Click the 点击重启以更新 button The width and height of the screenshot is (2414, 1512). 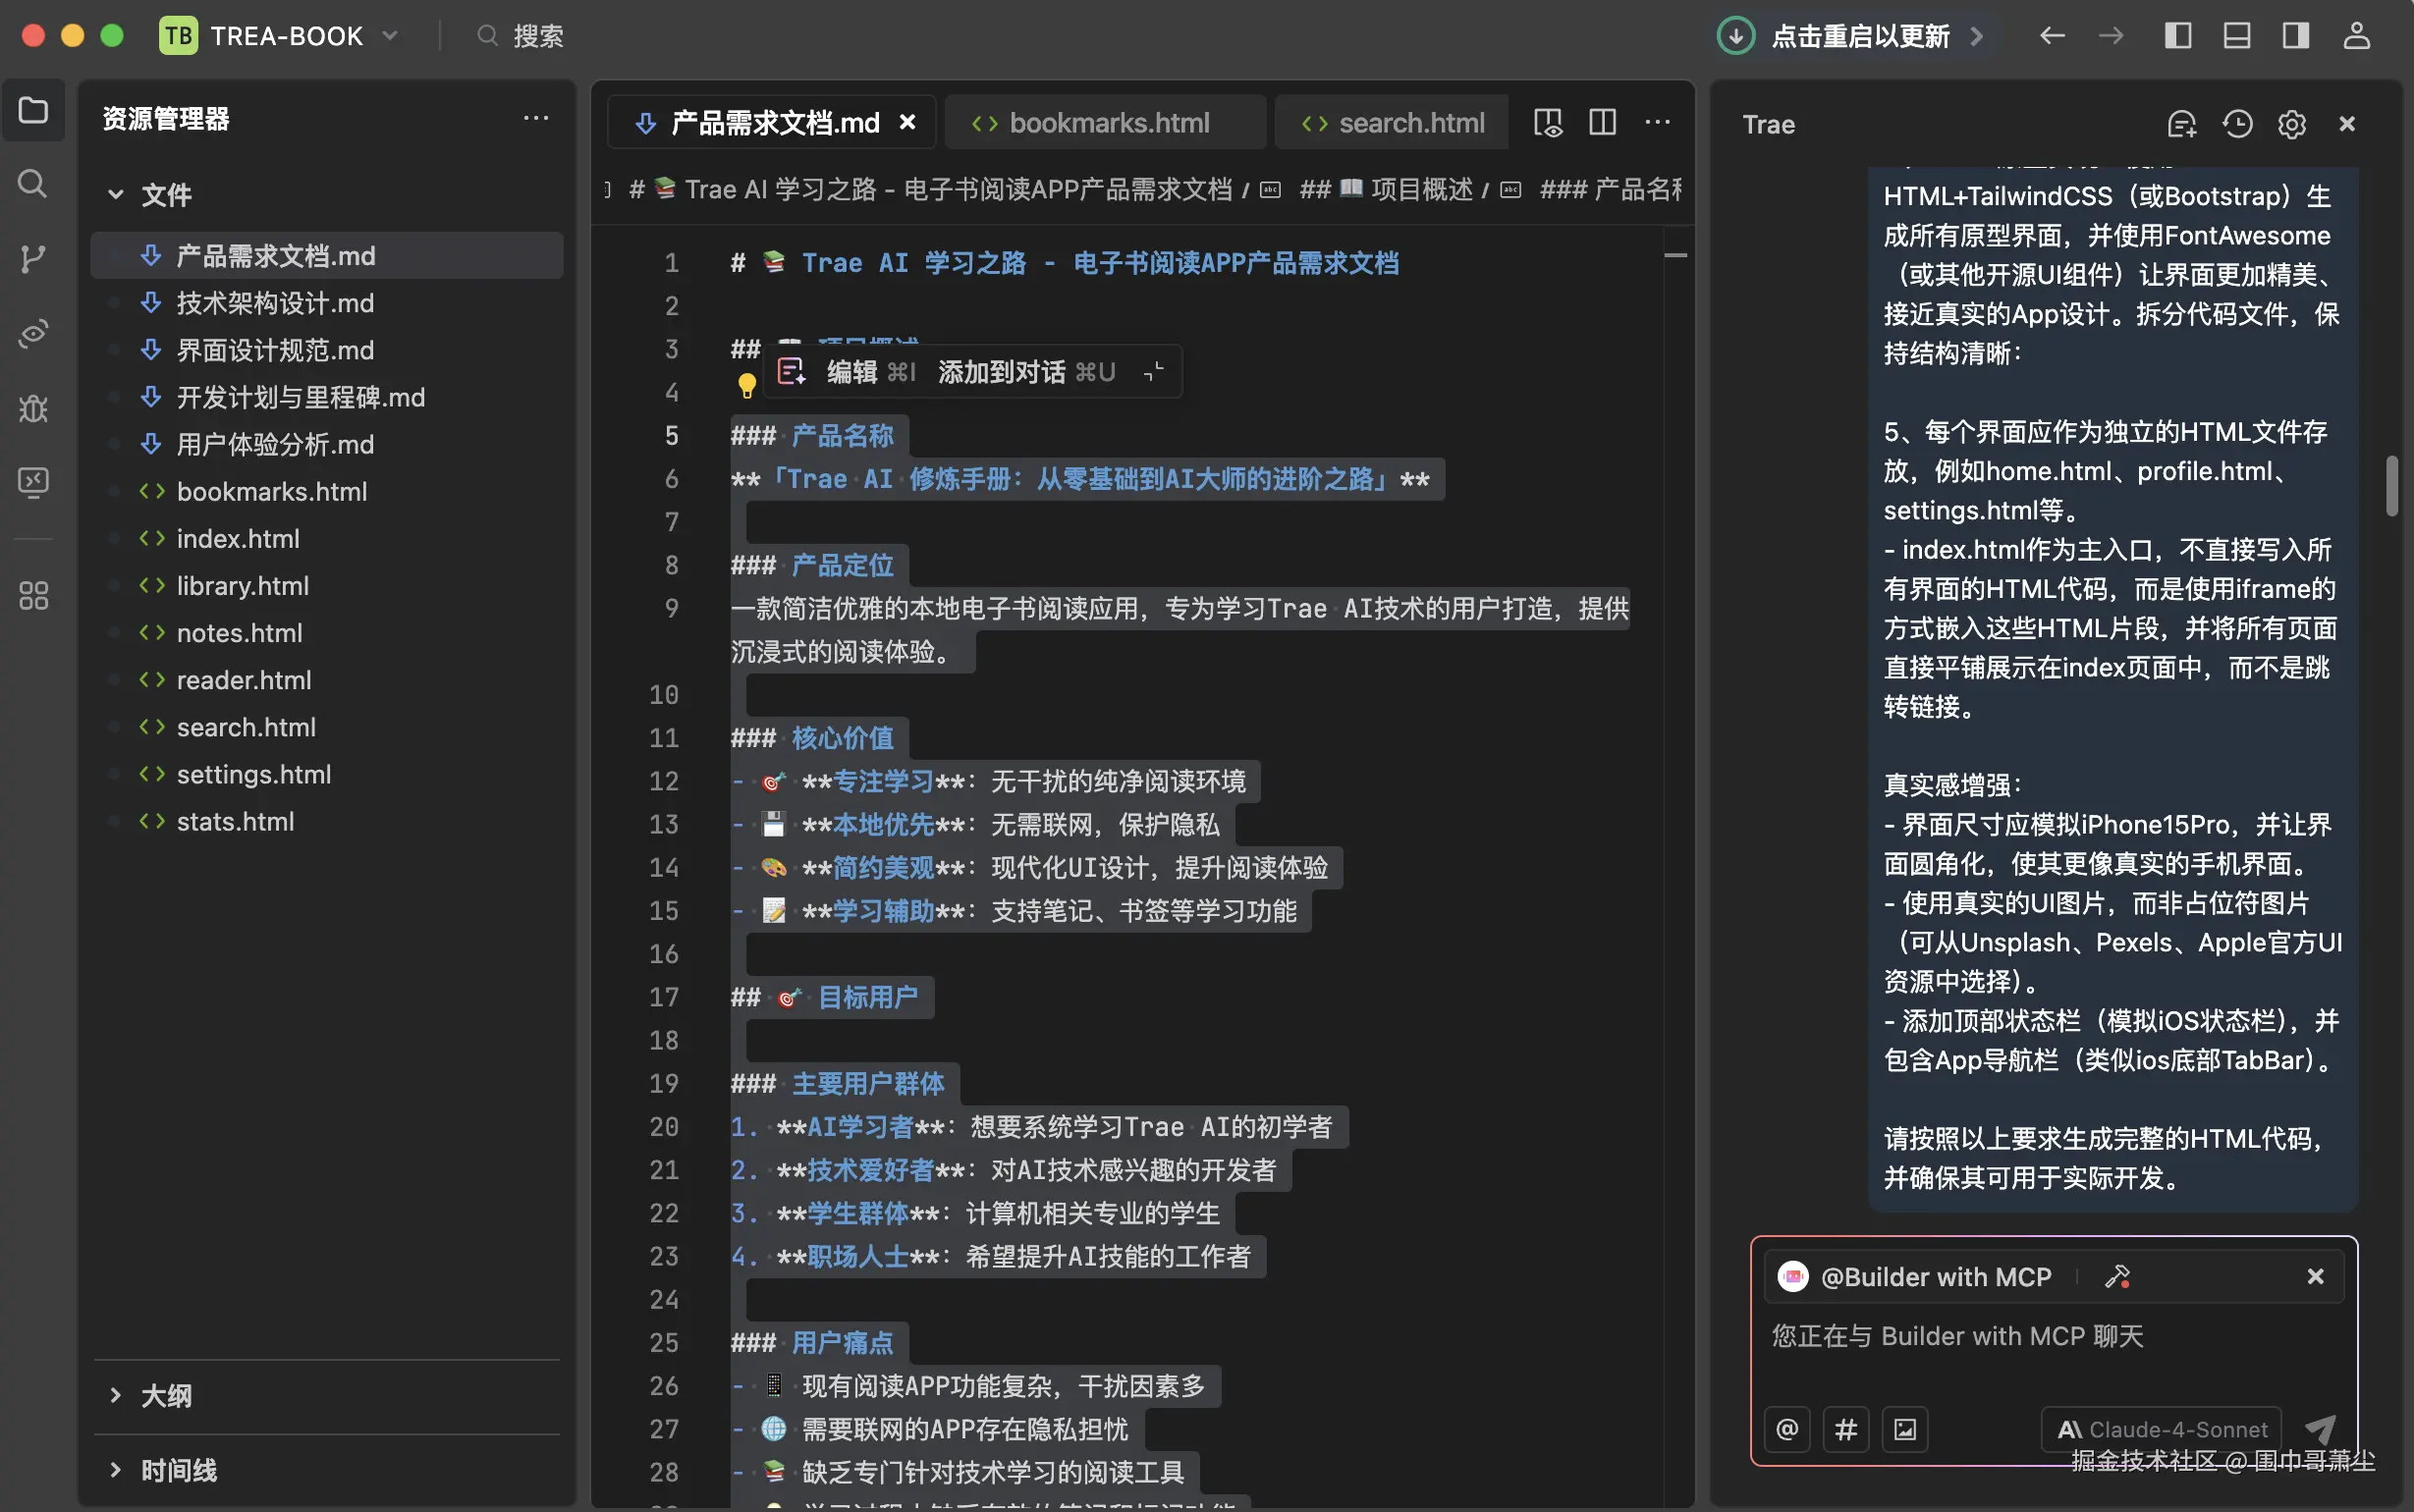pyautogui.click(x=1860, y=35)
